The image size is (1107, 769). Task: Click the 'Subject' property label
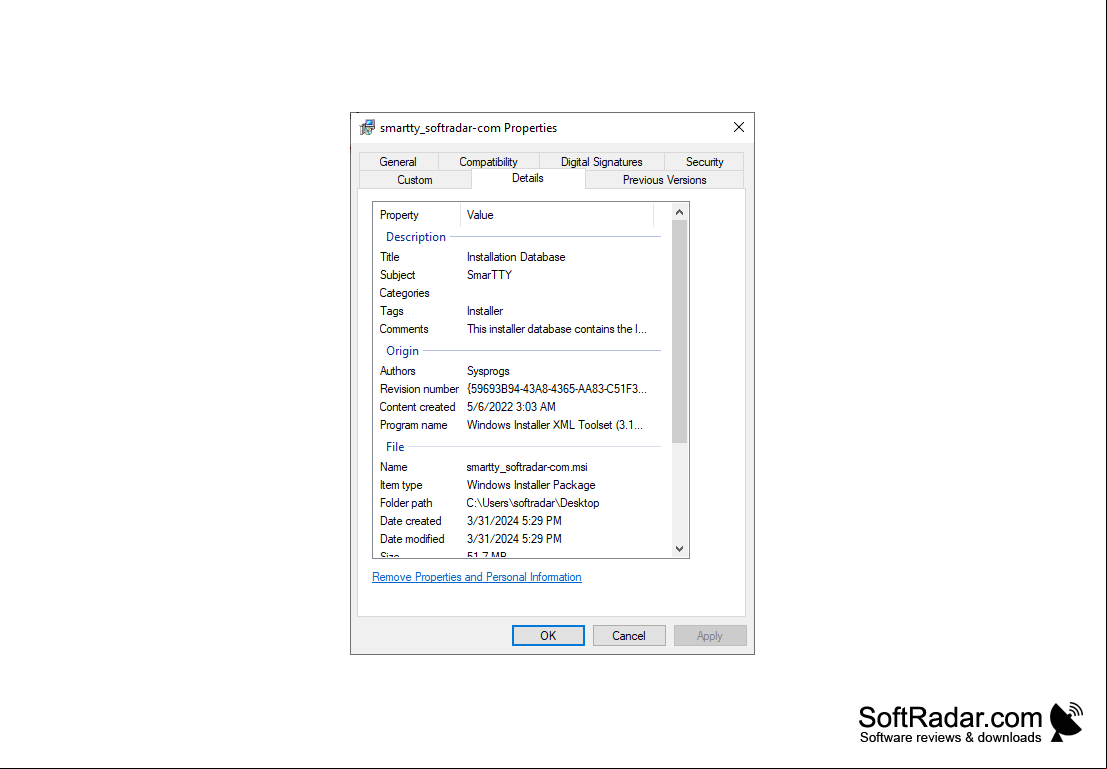coord(397,275)
